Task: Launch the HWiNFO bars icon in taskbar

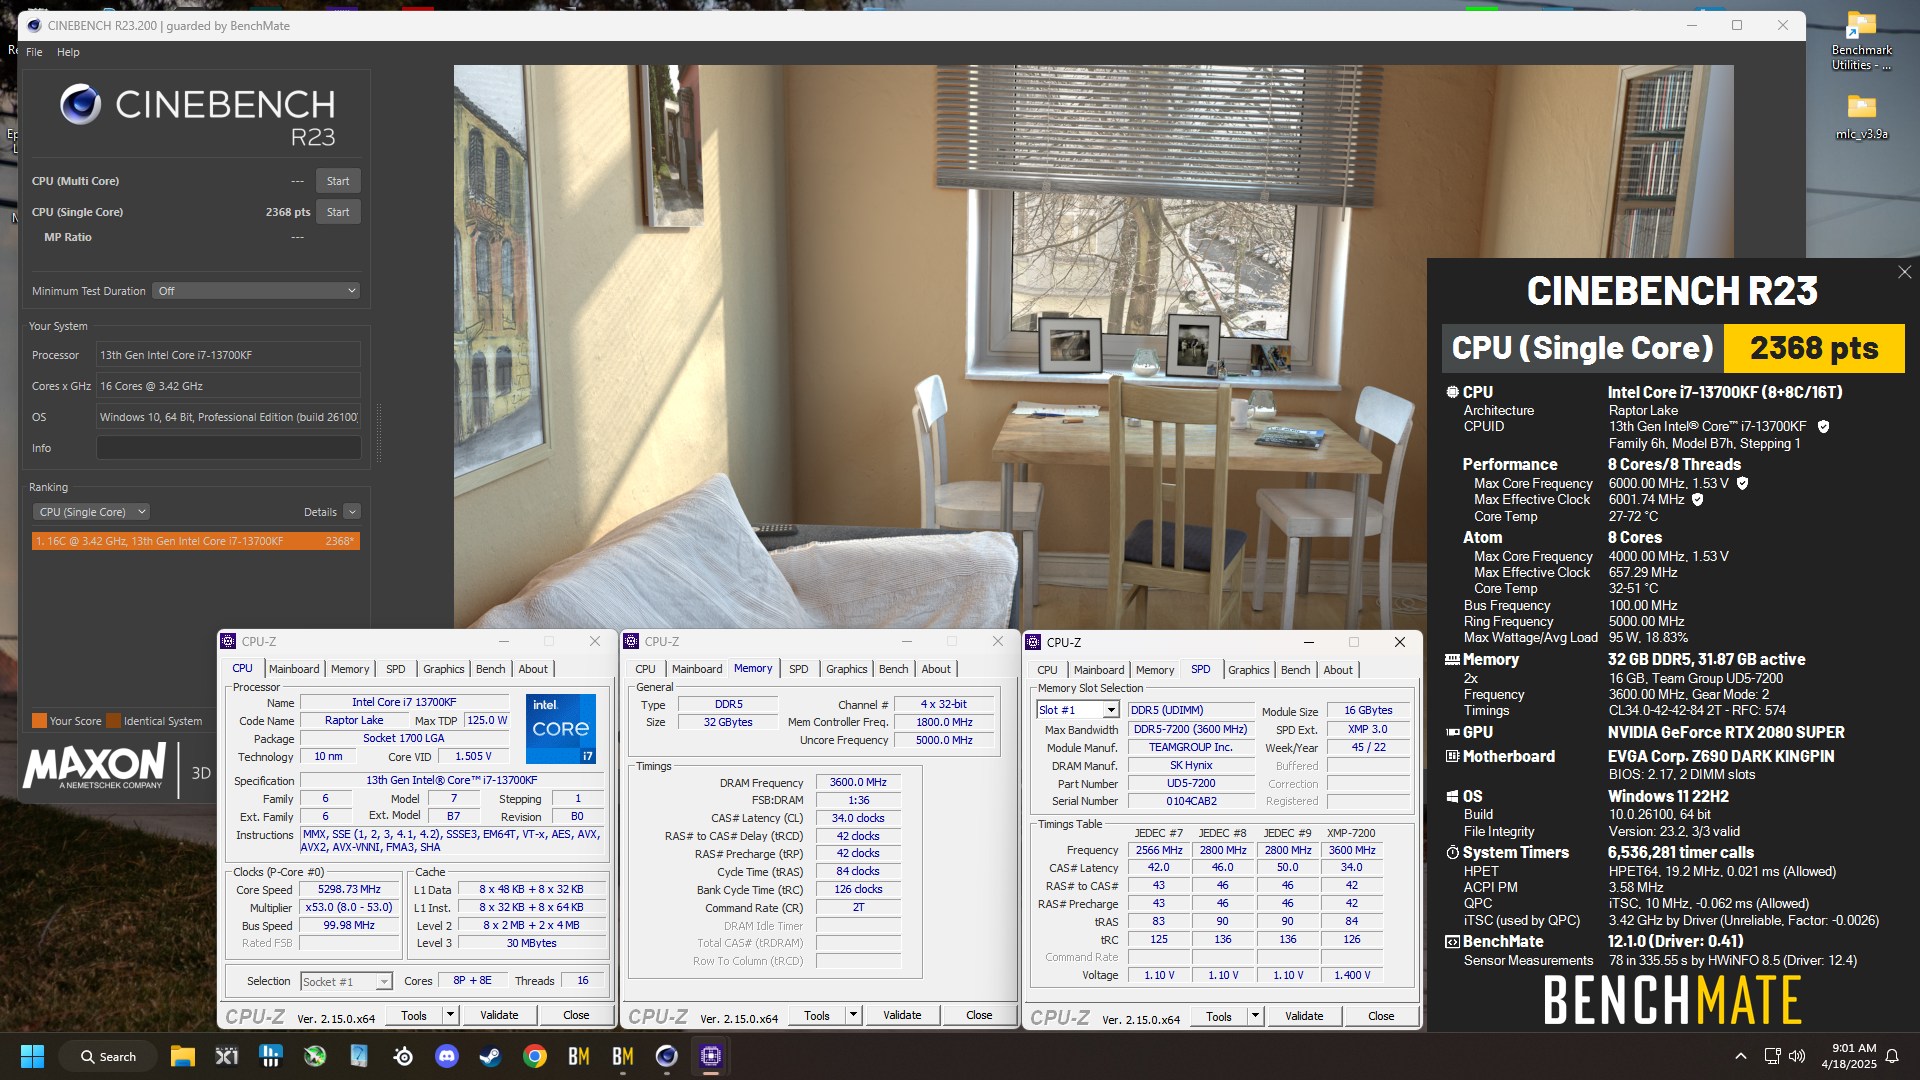Action: (271, 1056)
